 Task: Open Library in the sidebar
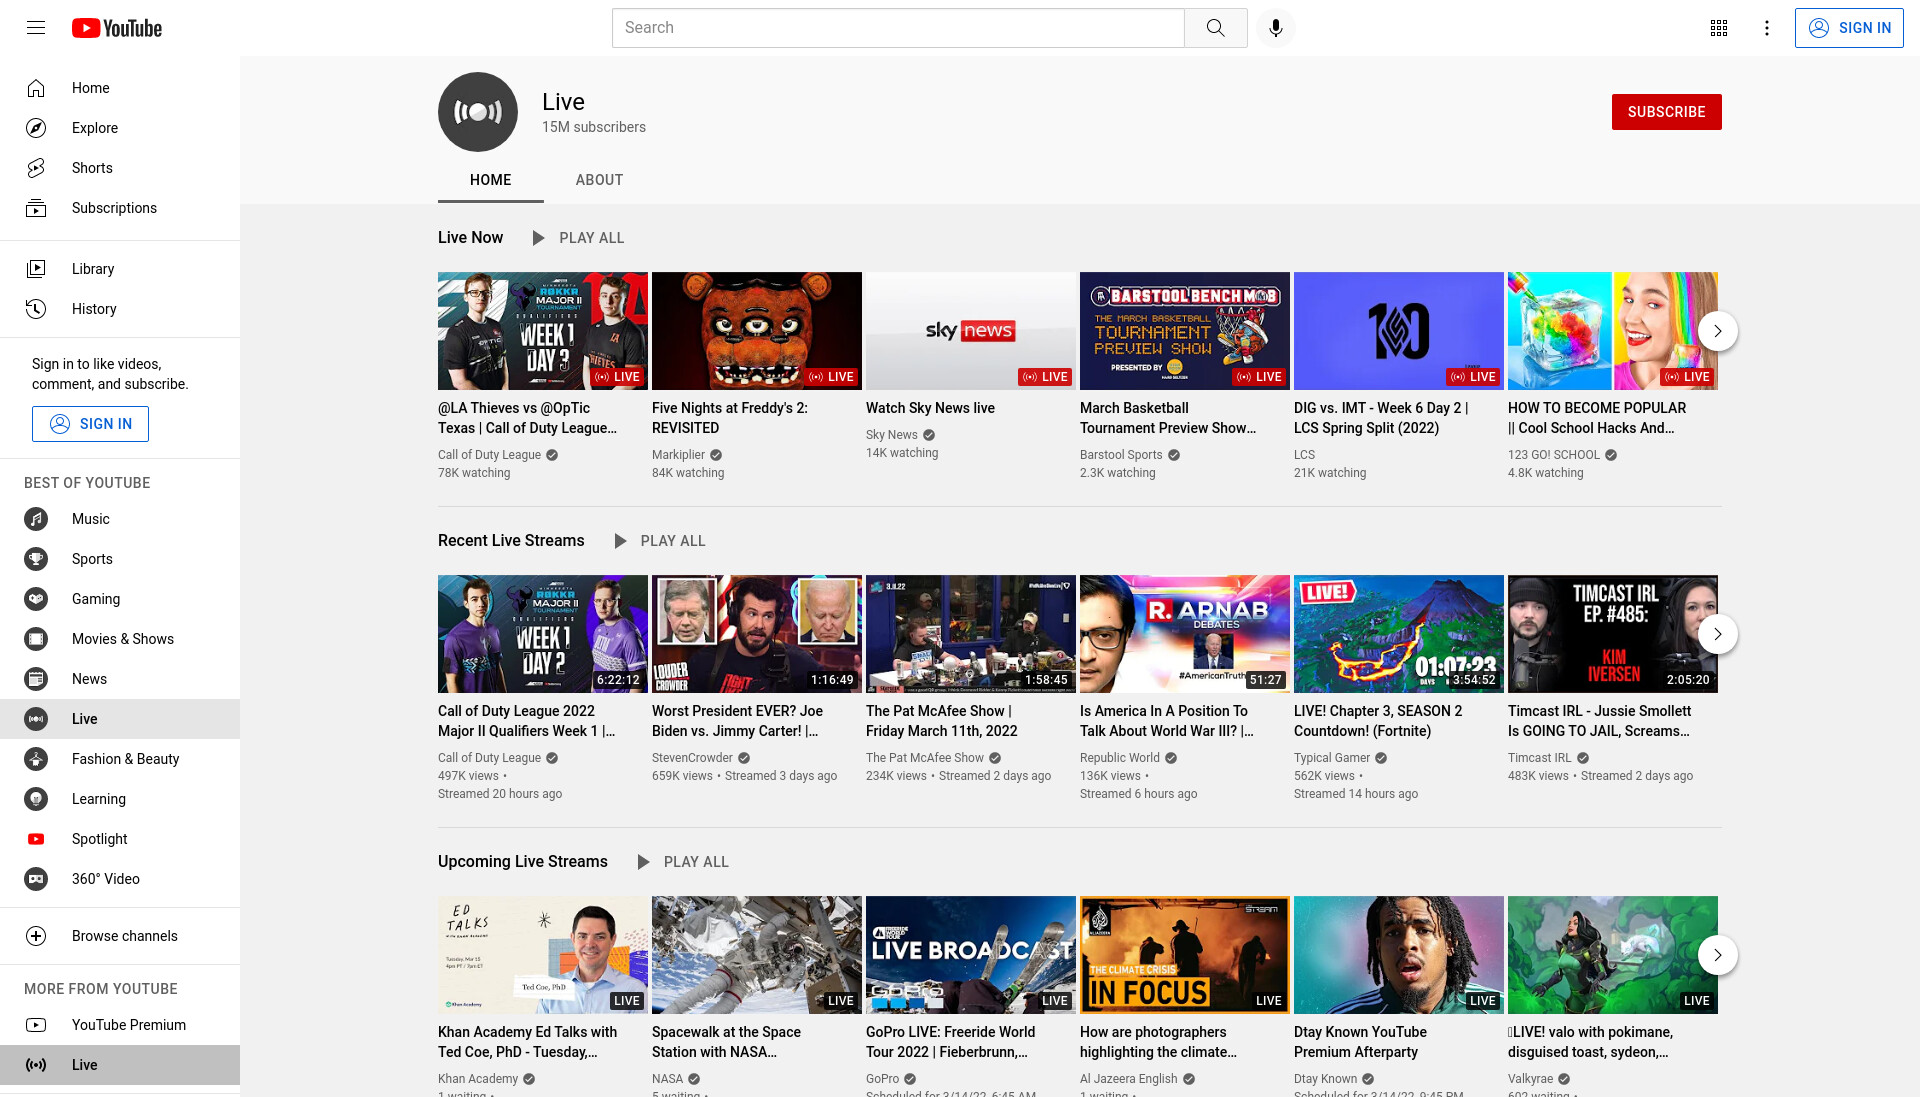(120, 269)
